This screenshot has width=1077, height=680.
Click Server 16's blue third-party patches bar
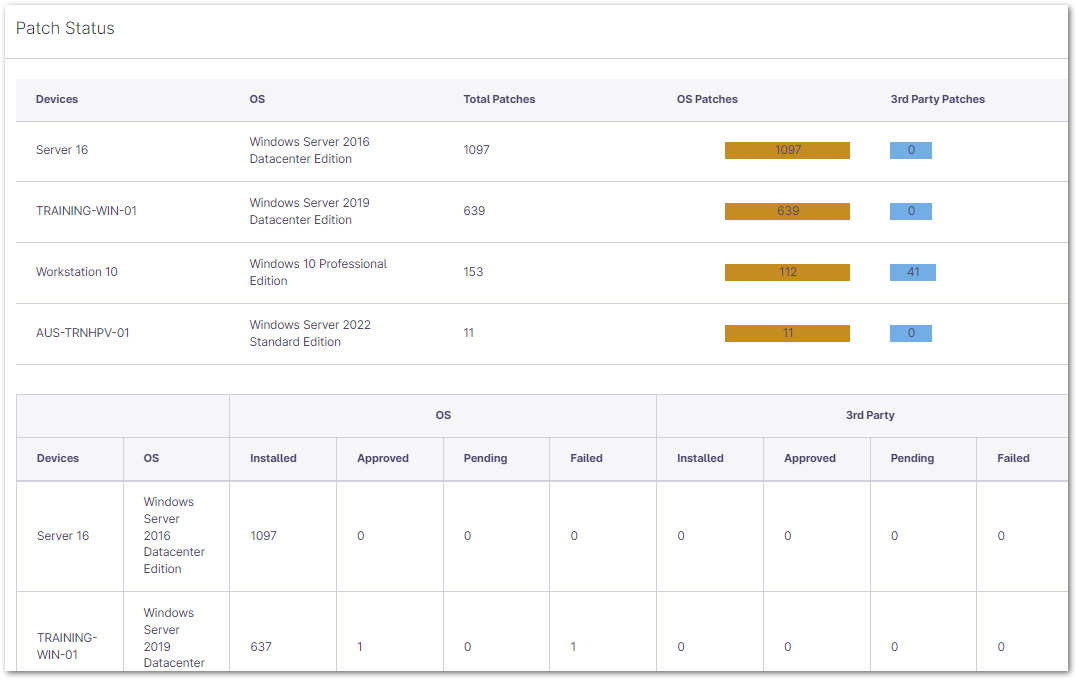(x=910, y=150)
